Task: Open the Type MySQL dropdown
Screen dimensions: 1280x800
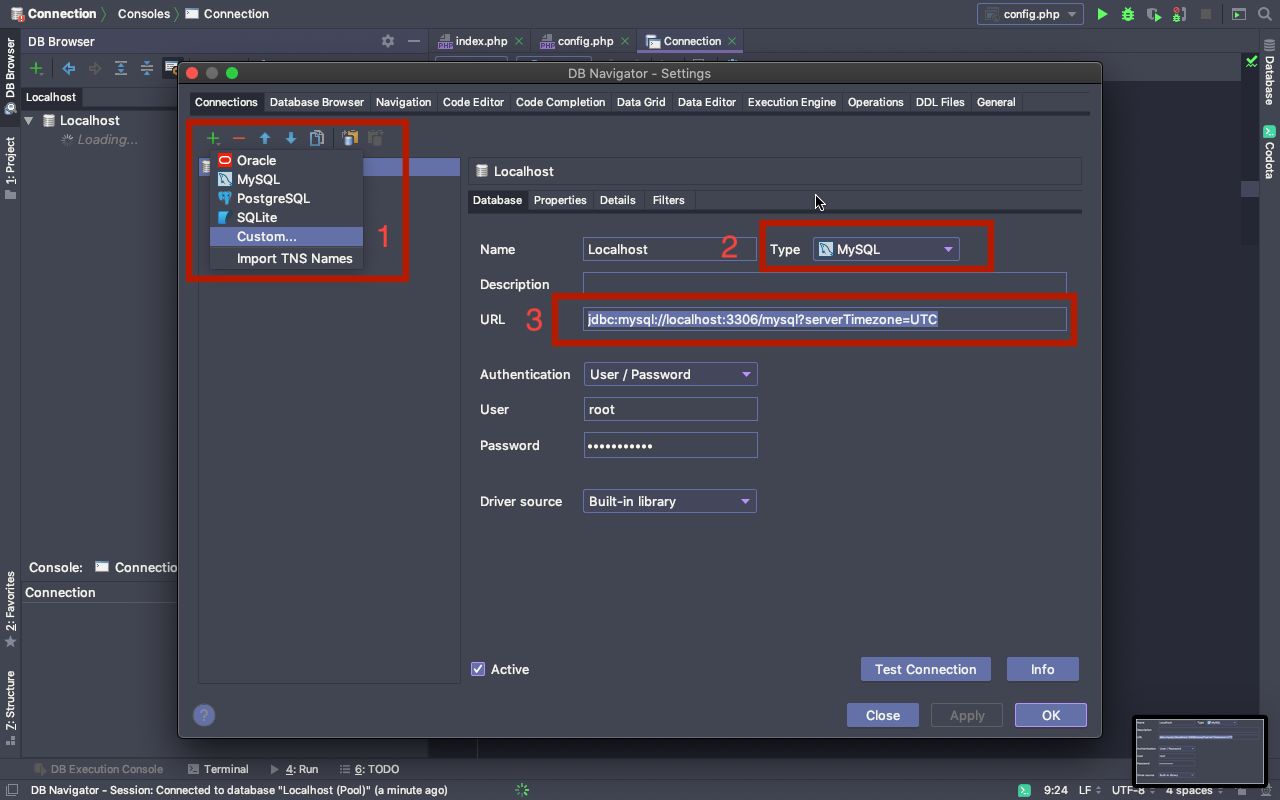Action: (x=886, y=249)
